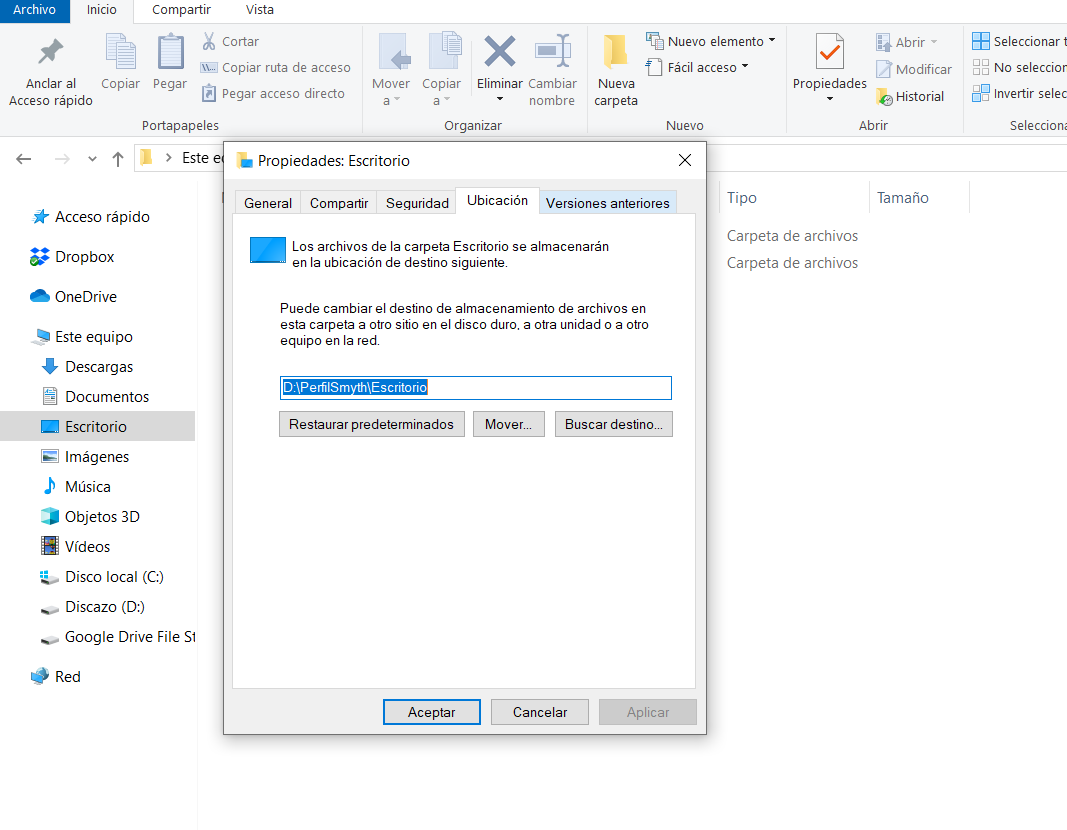Switch to the Seguridad tab
Screen dimensions: 1067x830
(x=417, y=203)
